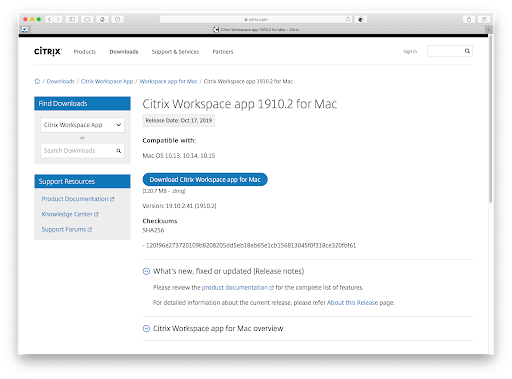Click external-link icon beside Support Forums

[90, 229]
